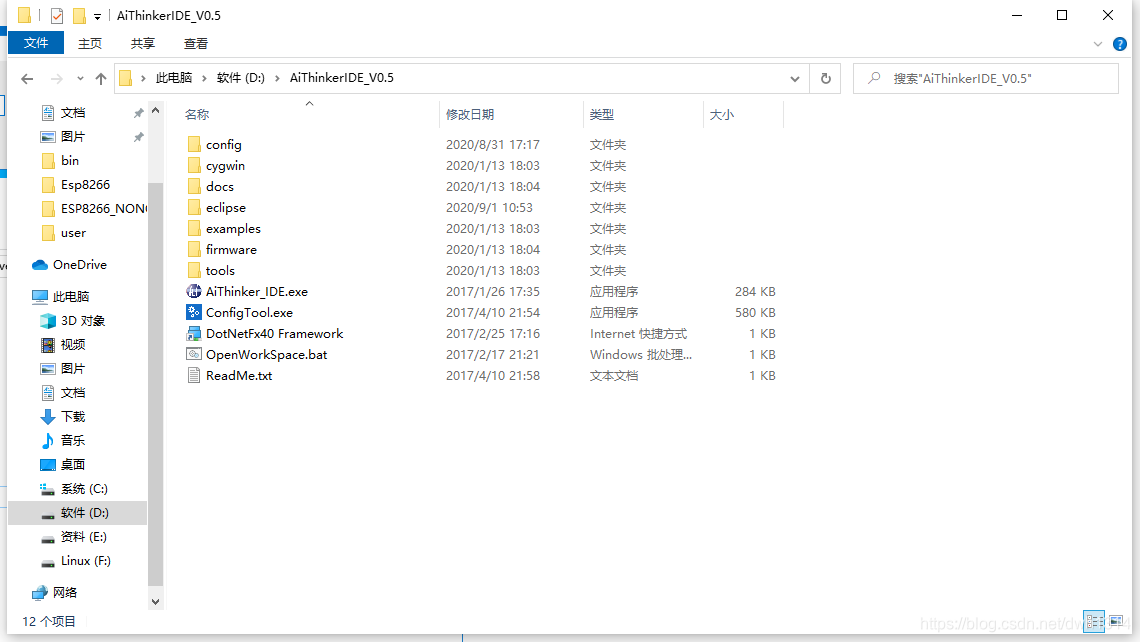Expand the root breadcrumb chevron before 此电脑
This screenshot has height=642, width=1140.
tap(143, 78)
